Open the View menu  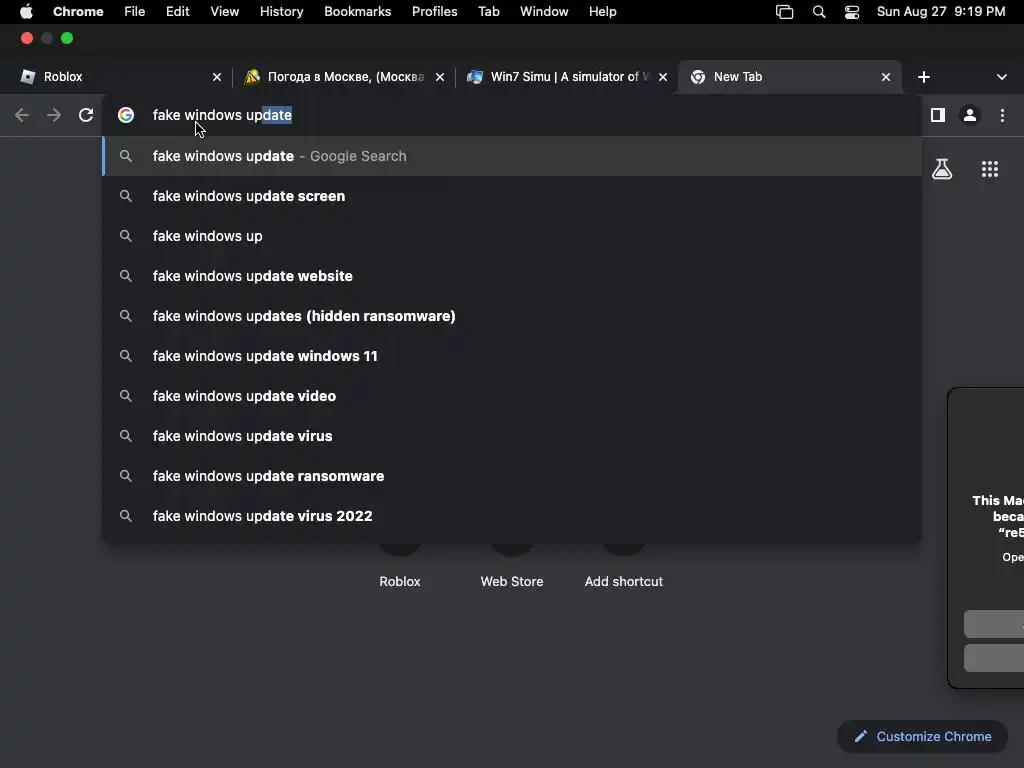coord(224,12)
